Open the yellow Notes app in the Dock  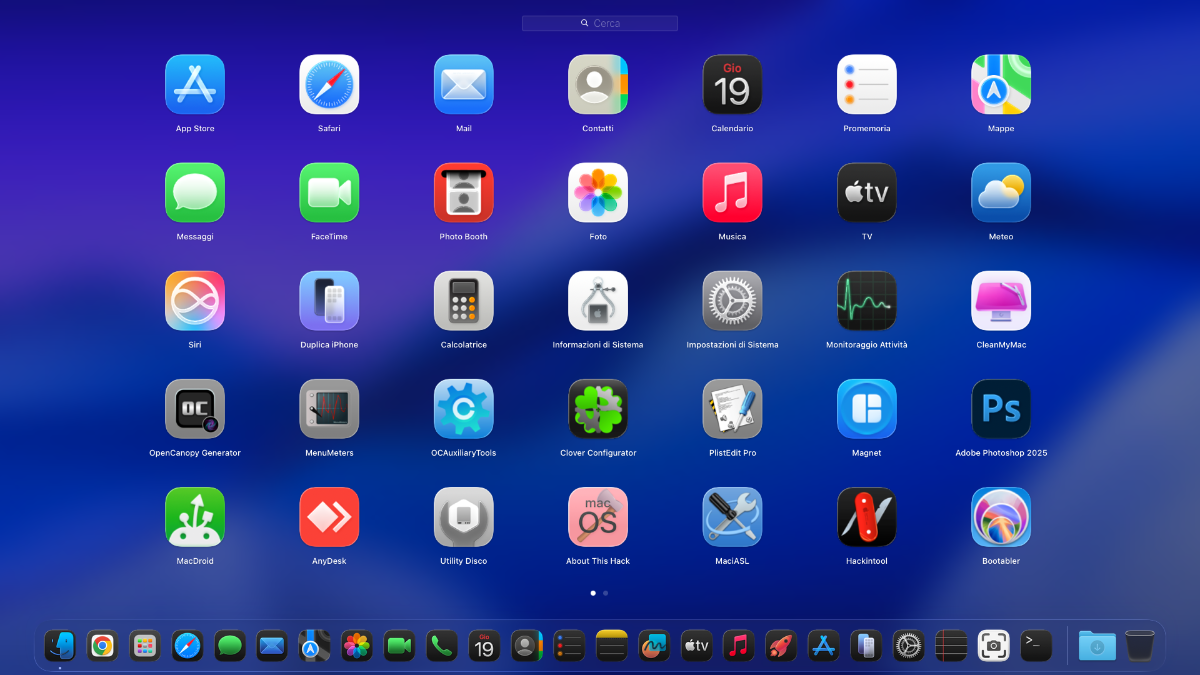click(611, 646)
